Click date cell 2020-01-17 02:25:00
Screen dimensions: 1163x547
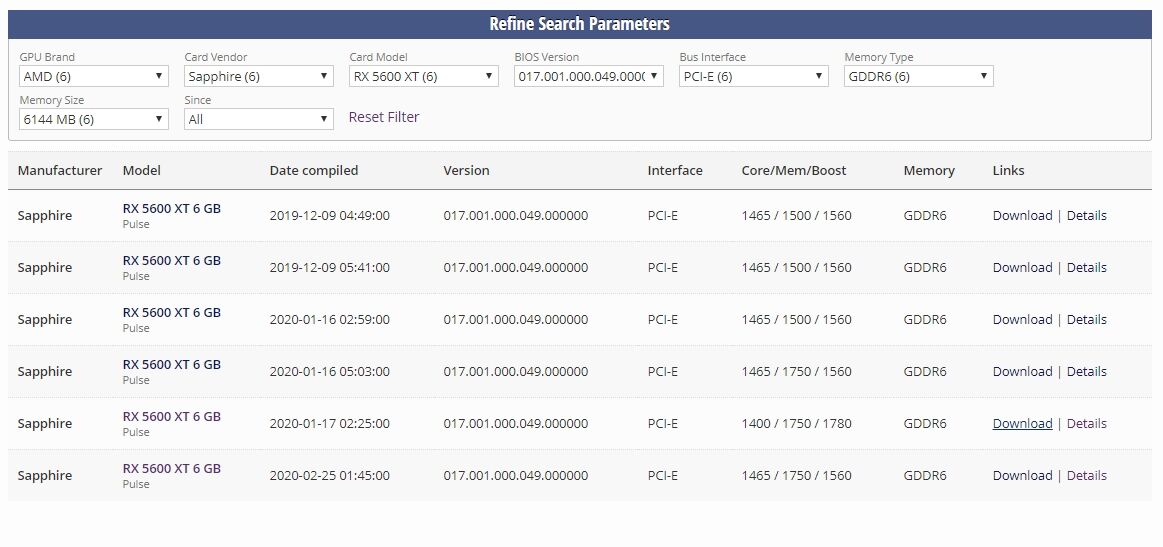[x=329, y=423]
